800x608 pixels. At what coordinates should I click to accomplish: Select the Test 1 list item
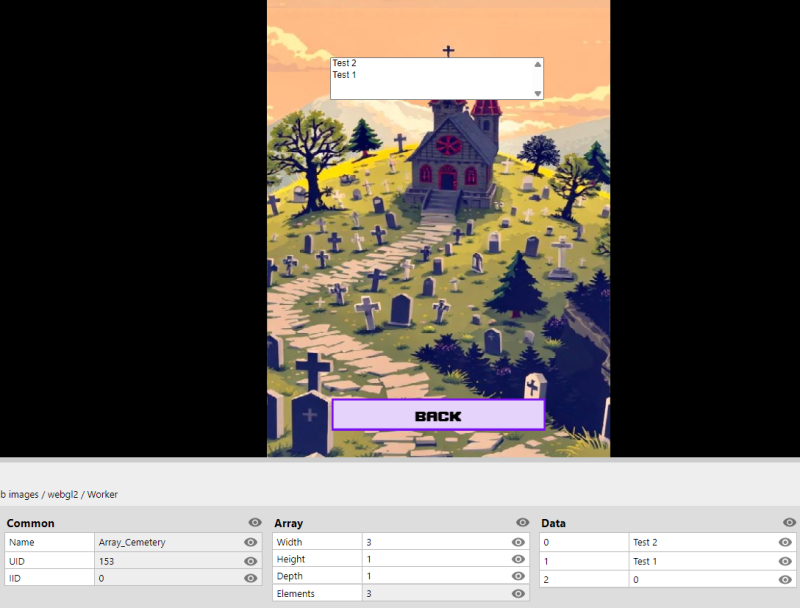[345, 75]
